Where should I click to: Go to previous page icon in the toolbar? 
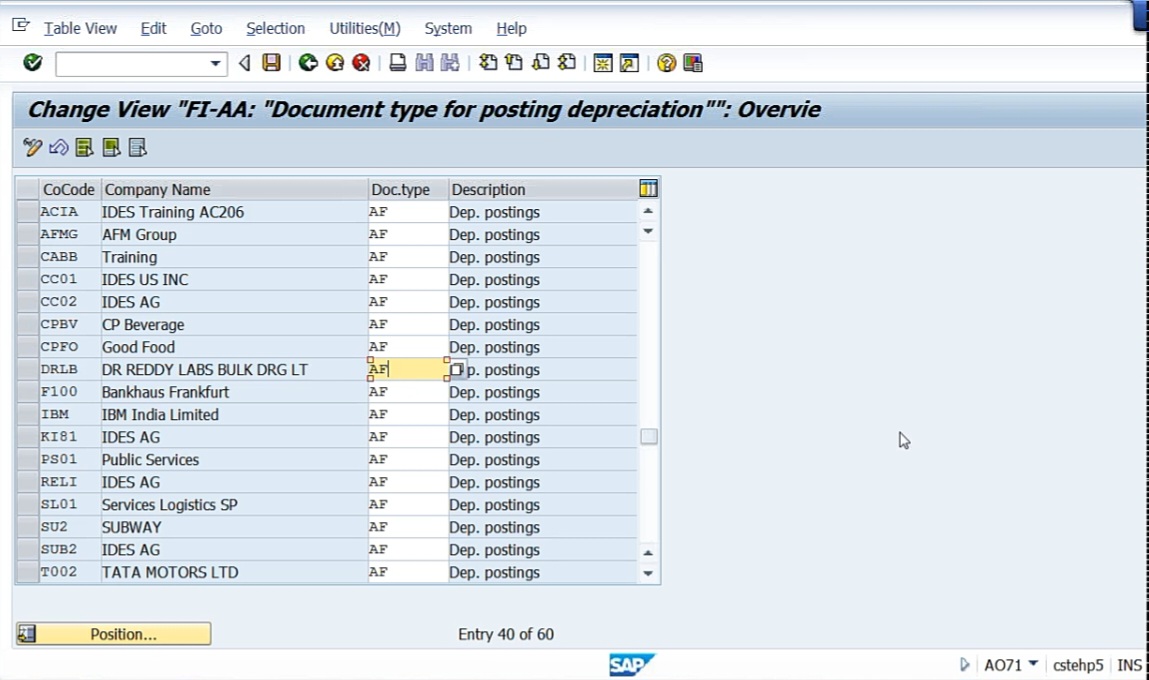coord(514,63)
